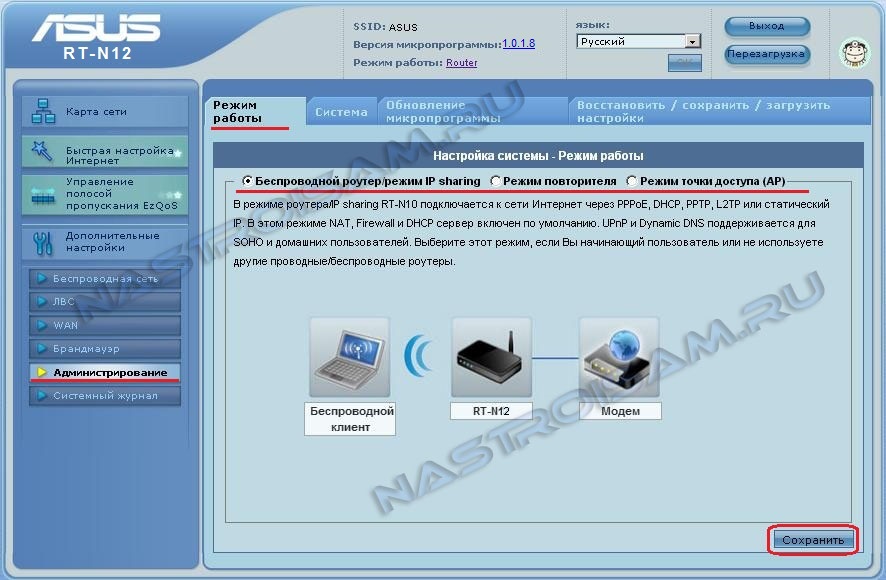Click the wrench Advanced Settings icon

tap(43, 241)
